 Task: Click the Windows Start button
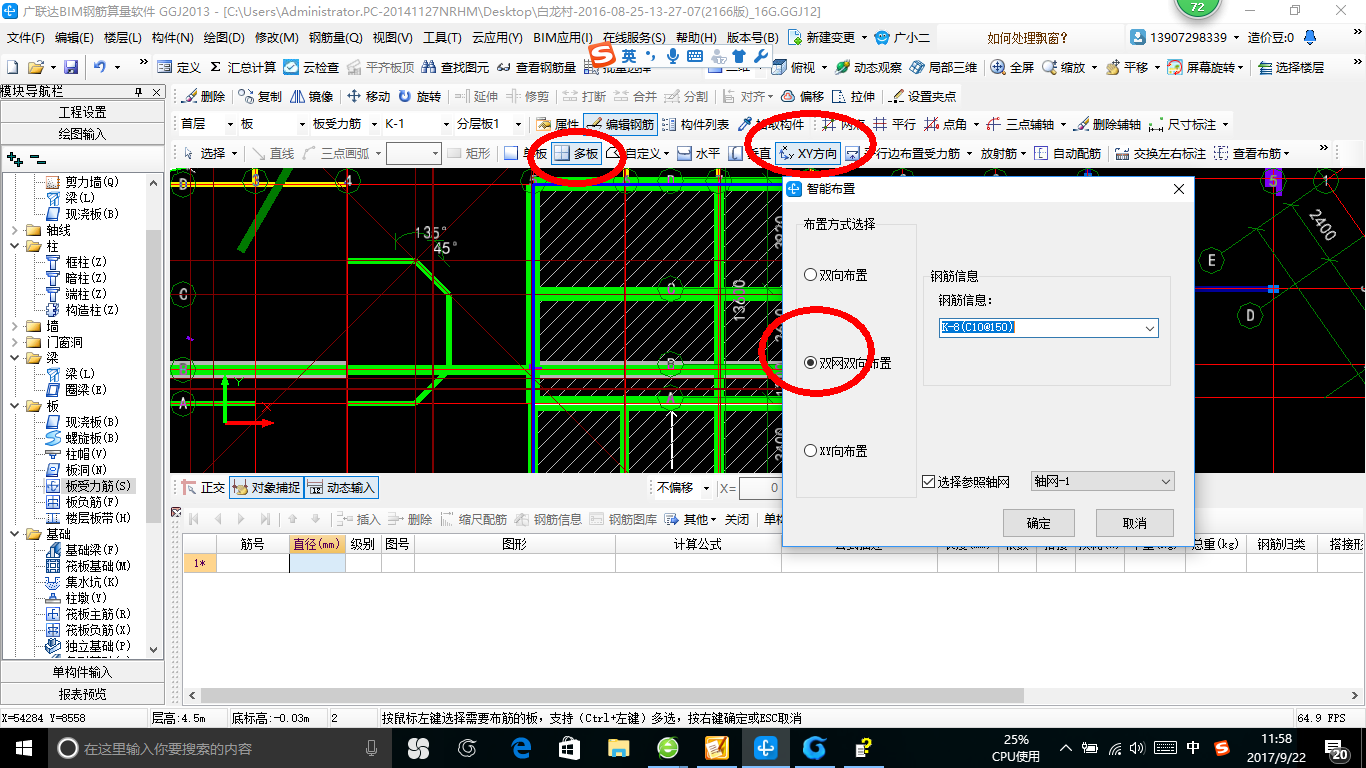(23, 747)
